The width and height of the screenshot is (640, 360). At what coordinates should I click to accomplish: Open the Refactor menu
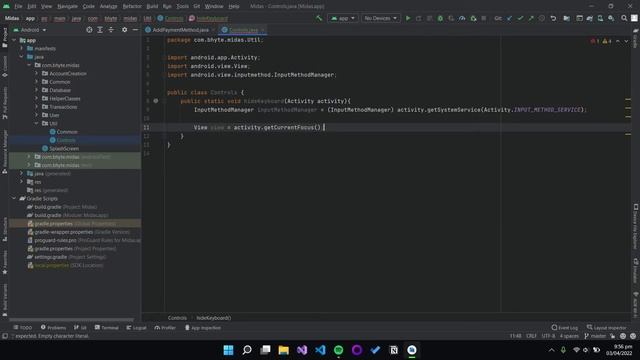(132, 6)
